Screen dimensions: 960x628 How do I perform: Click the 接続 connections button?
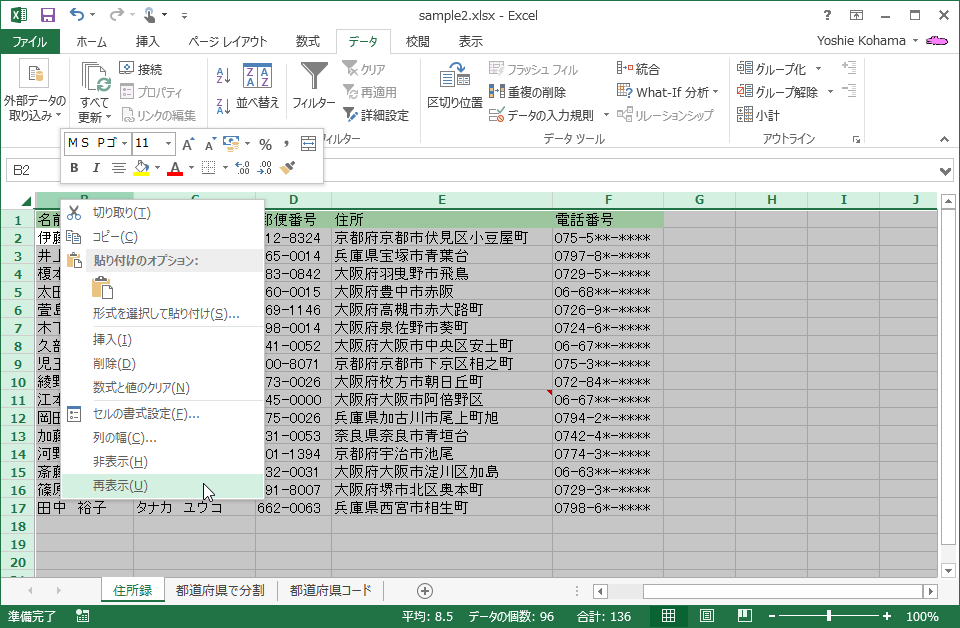click(141, 69)
